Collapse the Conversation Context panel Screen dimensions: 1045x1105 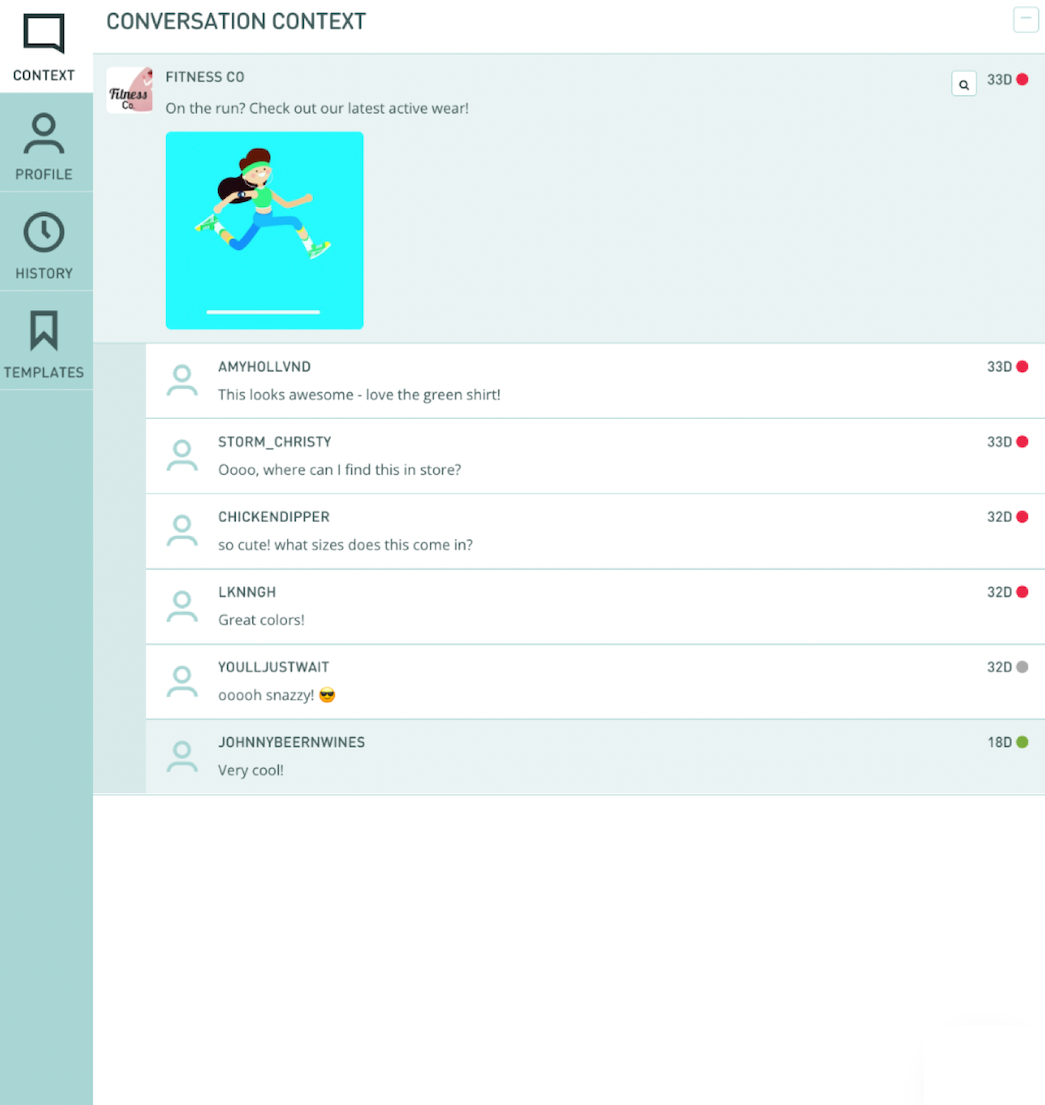point(1025,20)
